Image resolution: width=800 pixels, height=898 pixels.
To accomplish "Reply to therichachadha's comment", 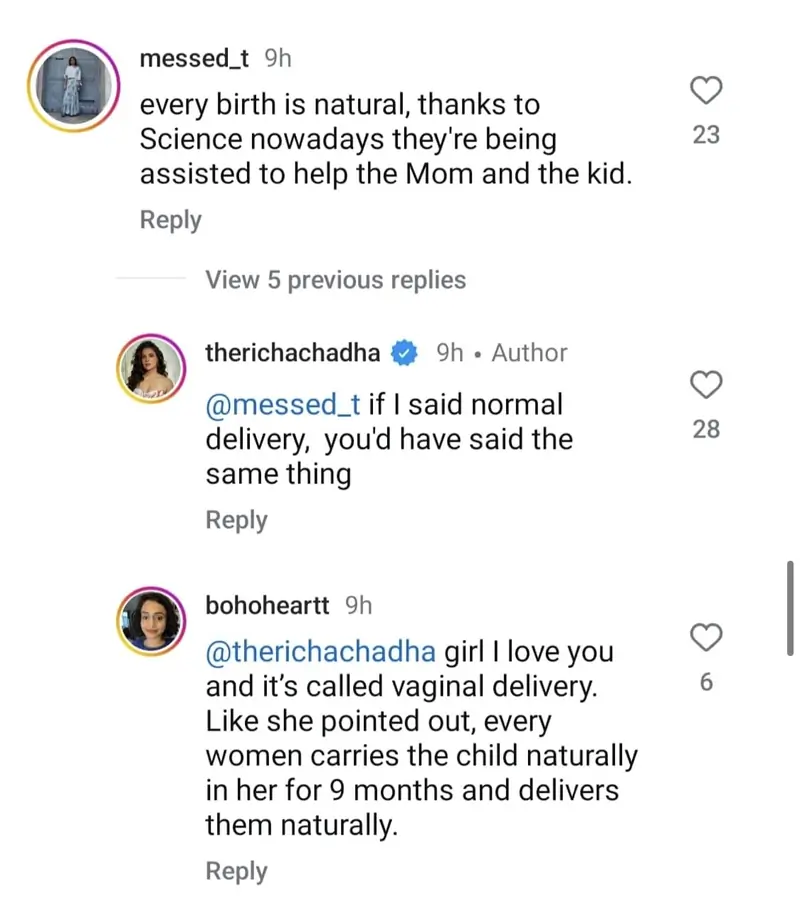I will click(236, 520).
